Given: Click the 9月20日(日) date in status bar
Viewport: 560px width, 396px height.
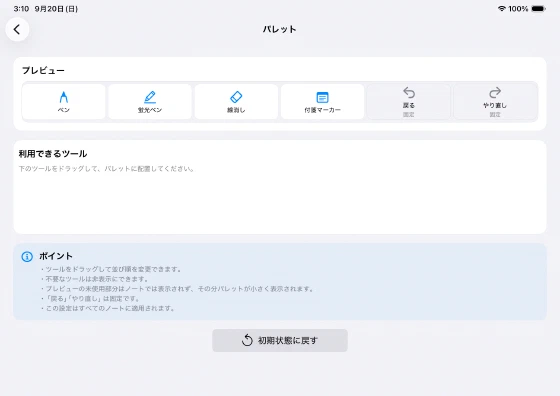Looking at the screenshot, I should [x=56, y=9].
